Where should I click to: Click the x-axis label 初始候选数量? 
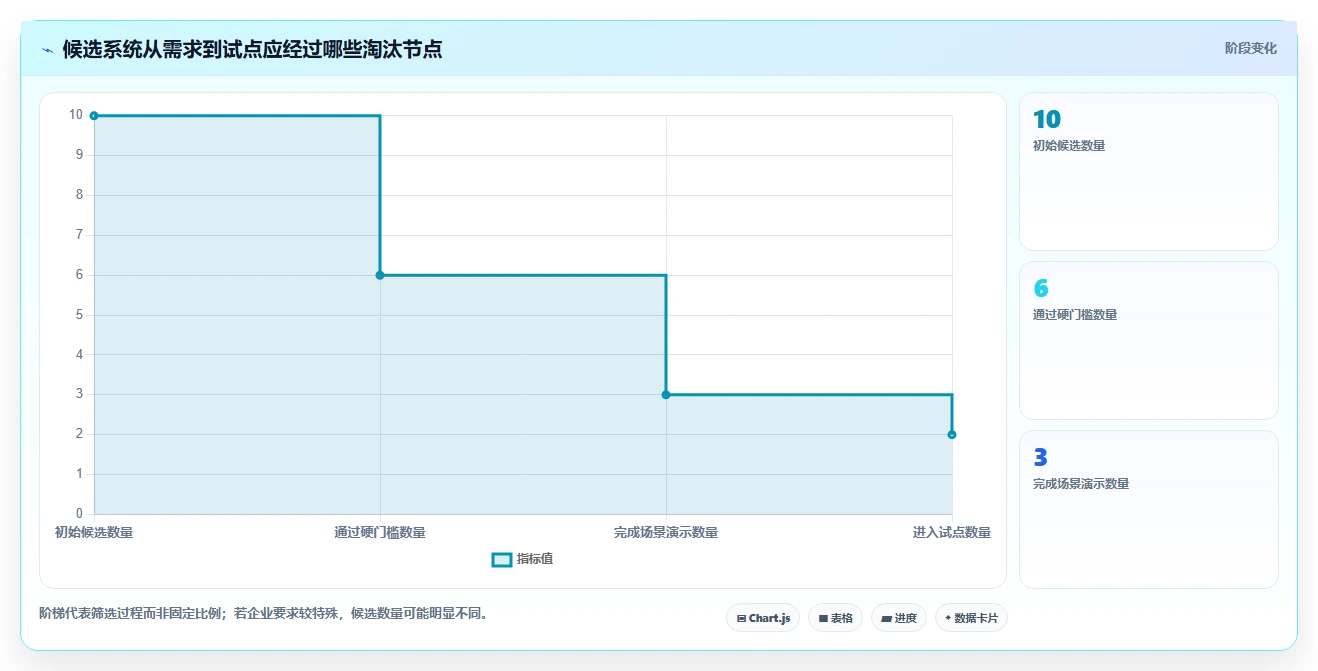(94, 532)
